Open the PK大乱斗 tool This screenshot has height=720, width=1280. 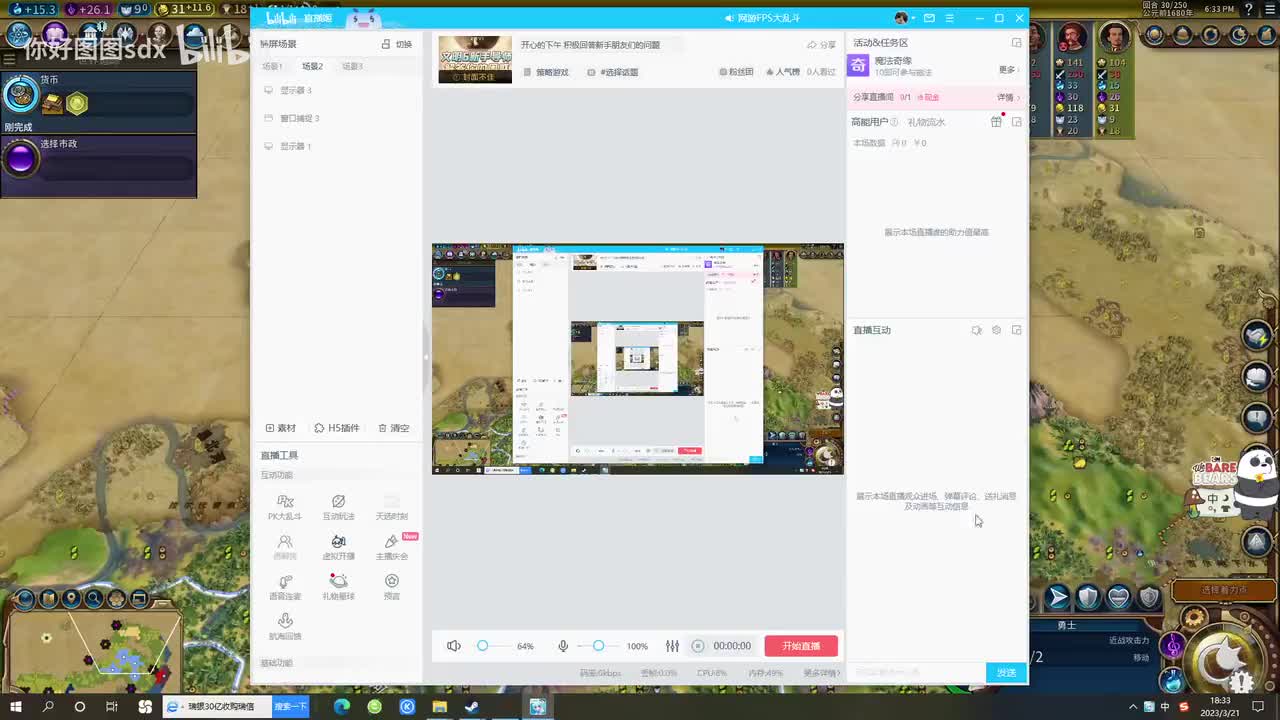click(x=285, y=507)
